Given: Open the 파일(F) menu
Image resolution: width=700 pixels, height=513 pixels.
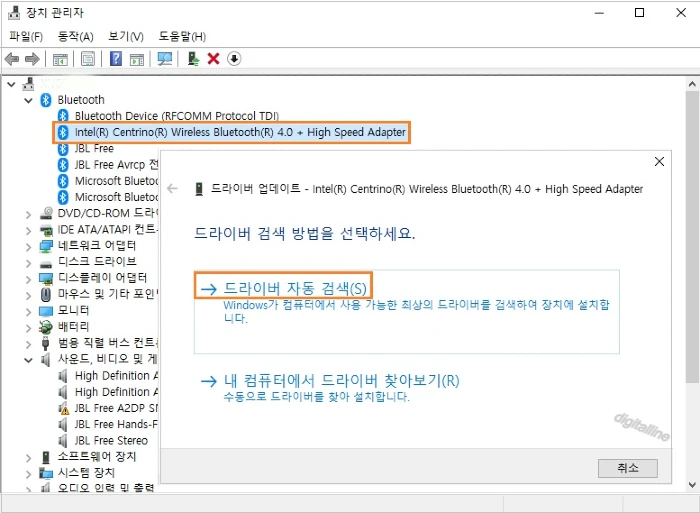Looking at the screenshot, I should 26,36.
